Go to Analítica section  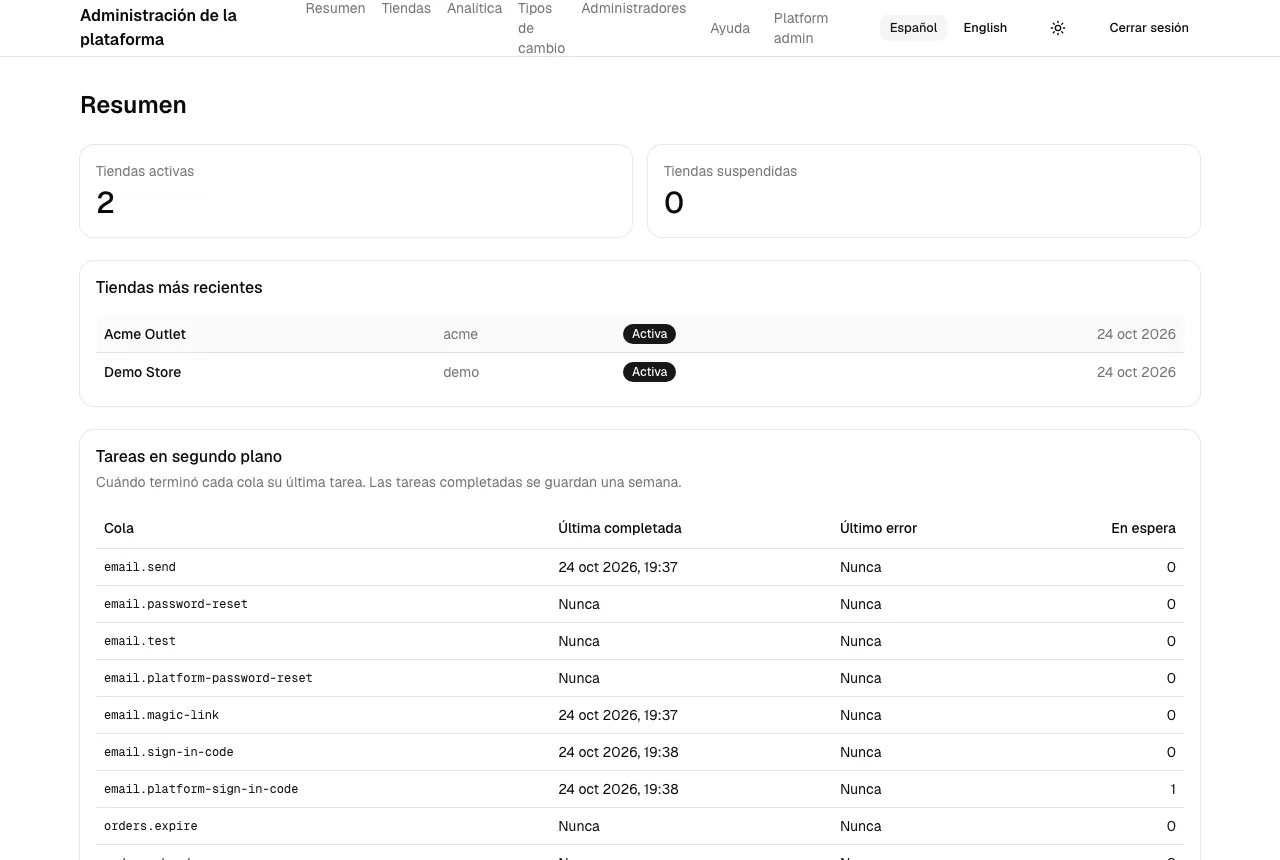[x=474, y=8]
